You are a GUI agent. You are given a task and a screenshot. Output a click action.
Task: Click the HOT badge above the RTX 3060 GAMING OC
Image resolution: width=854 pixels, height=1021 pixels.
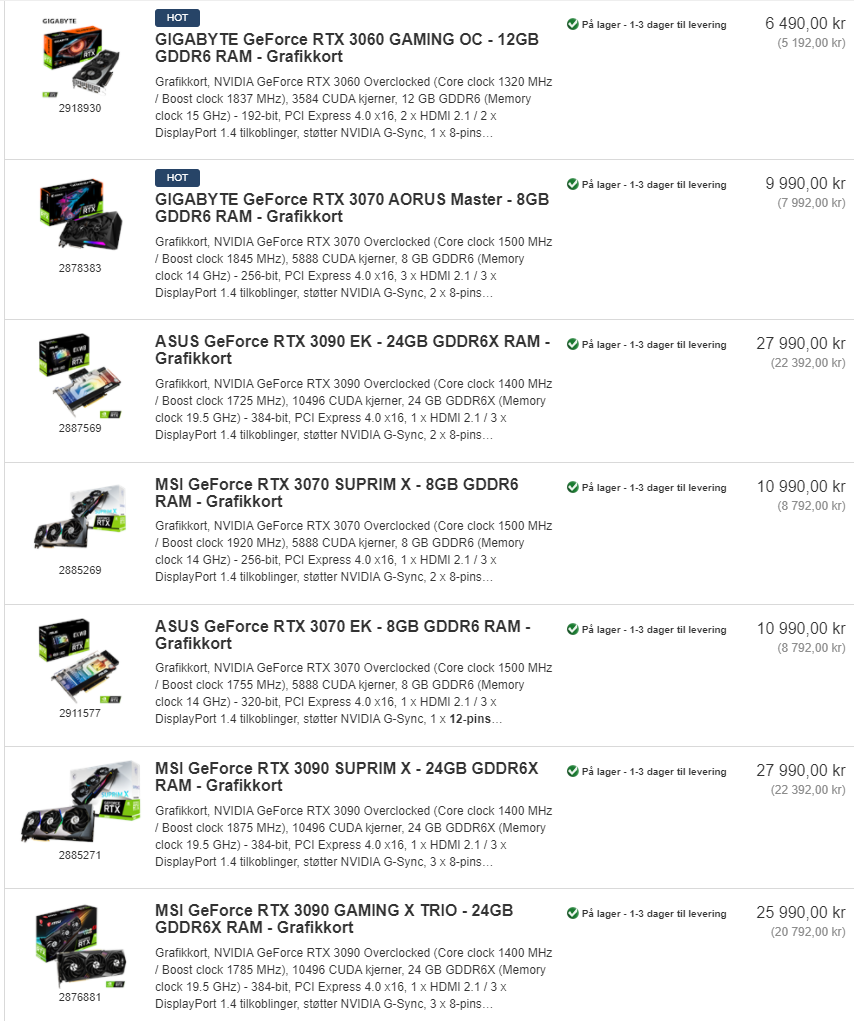click(177, 18)
